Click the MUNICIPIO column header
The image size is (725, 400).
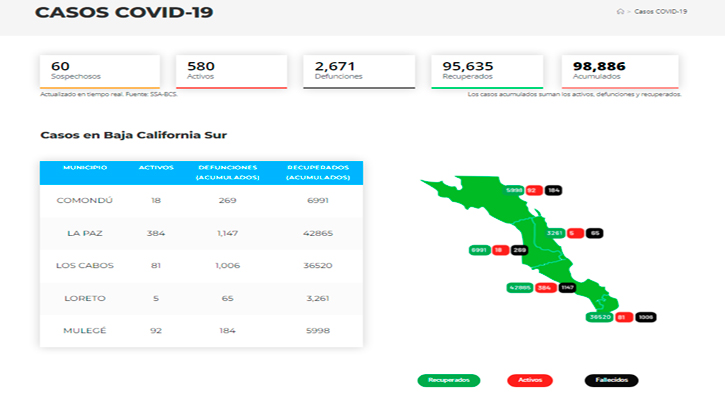tap(85, 167)
